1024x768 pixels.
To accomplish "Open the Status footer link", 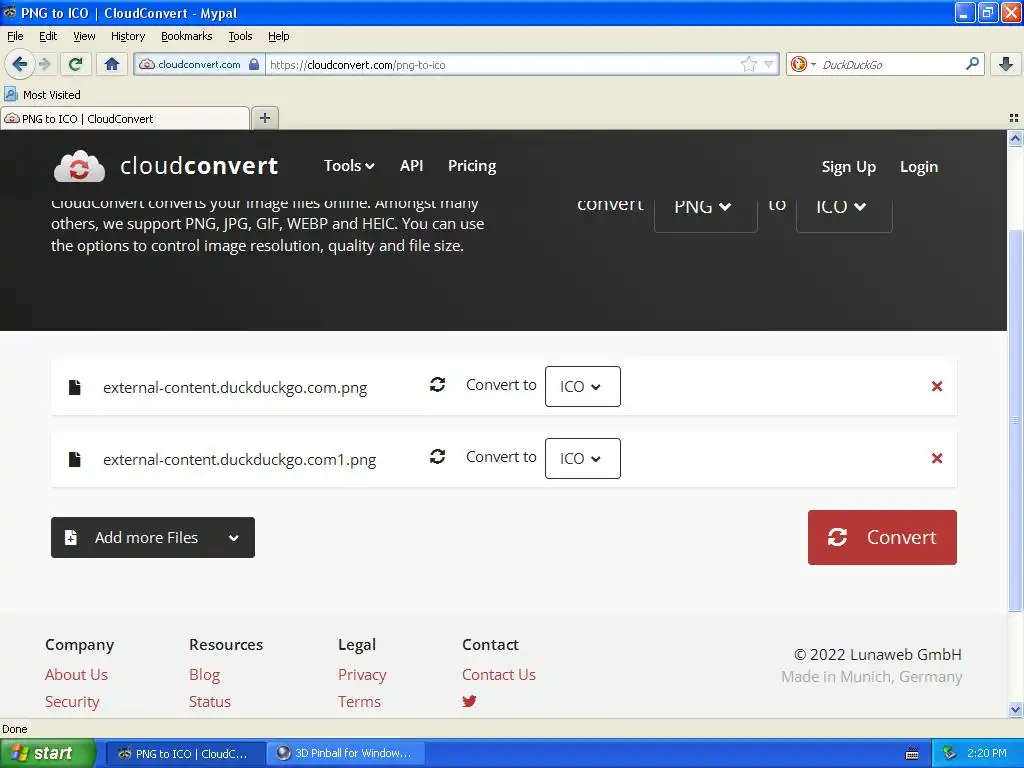I will (210, 701).
